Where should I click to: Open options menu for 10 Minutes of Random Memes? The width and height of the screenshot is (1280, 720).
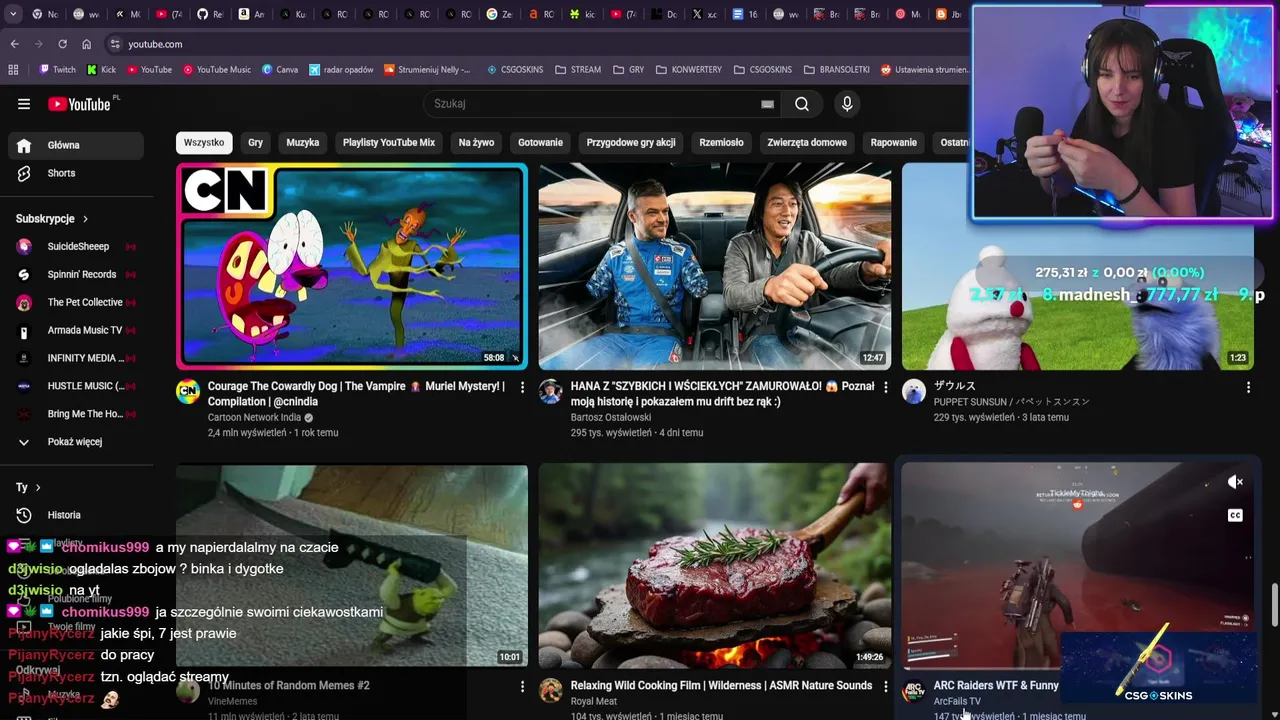[x=522, y=687]
